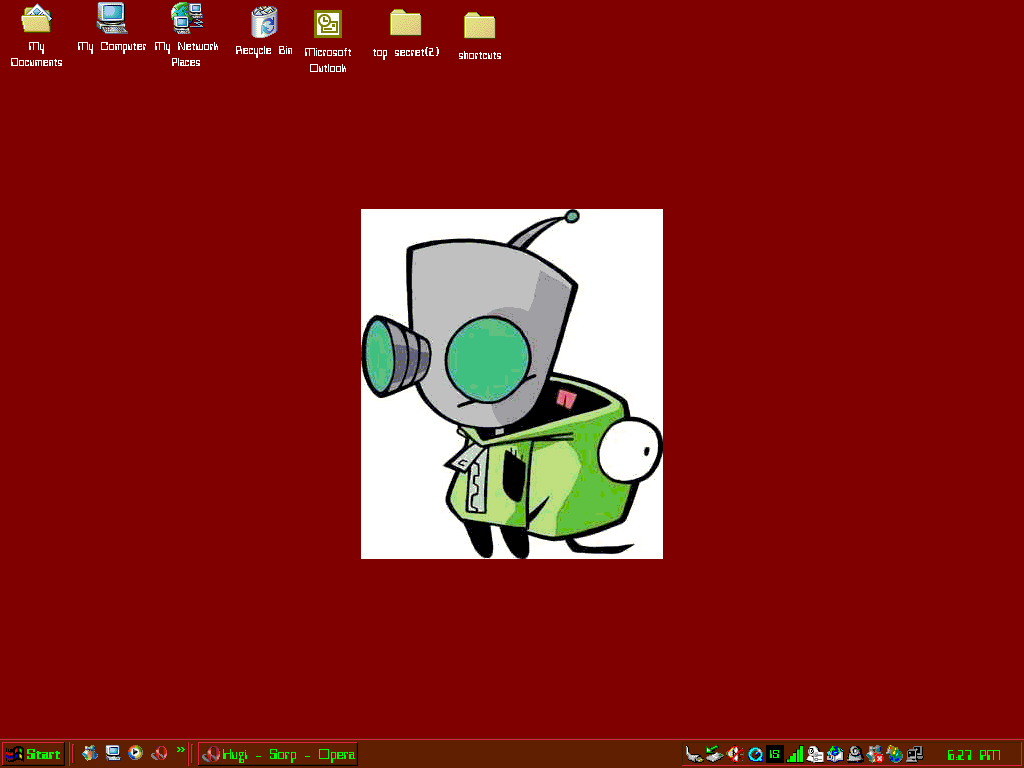Select the My Network Places icon
Viewport: 1024px width, 768px height.
click(186, 35)
